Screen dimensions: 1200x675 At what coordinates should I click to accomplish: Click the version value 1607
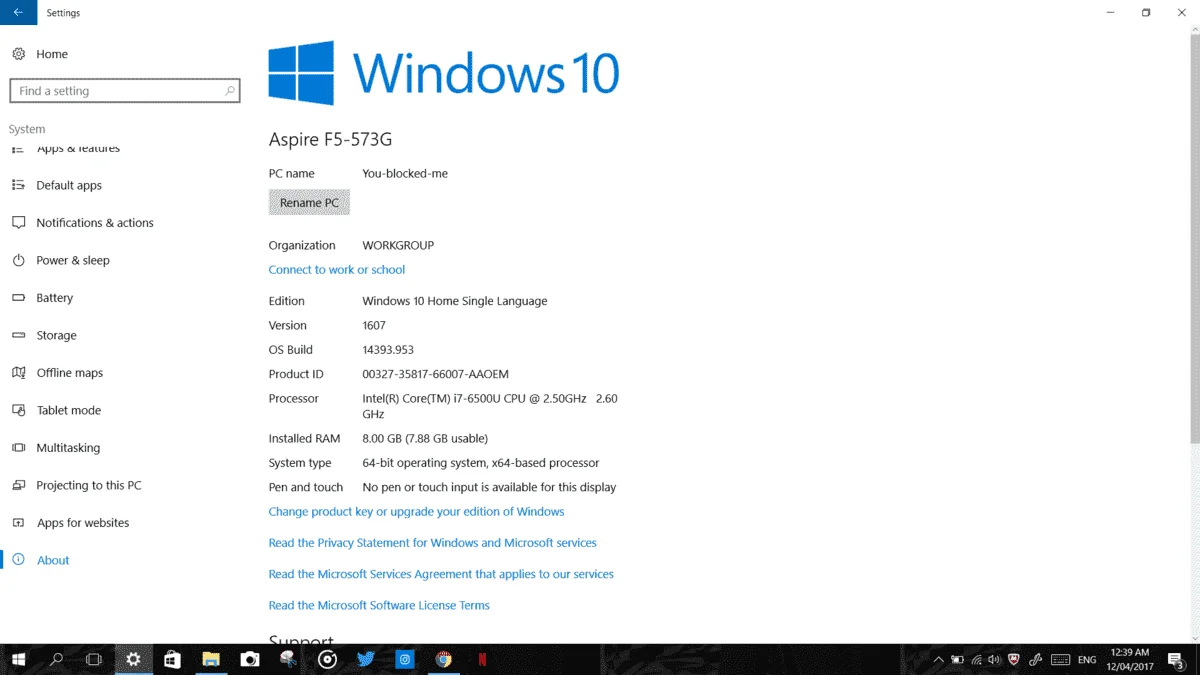click(x=374, y=325)
